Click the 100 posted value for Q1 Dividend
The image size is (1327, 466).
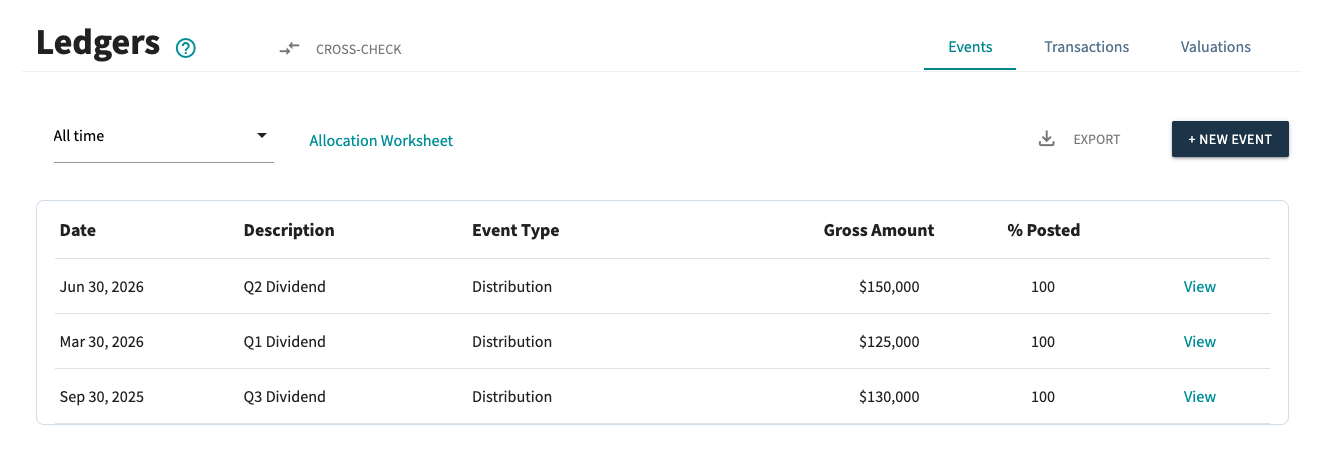pos(1043,342)
